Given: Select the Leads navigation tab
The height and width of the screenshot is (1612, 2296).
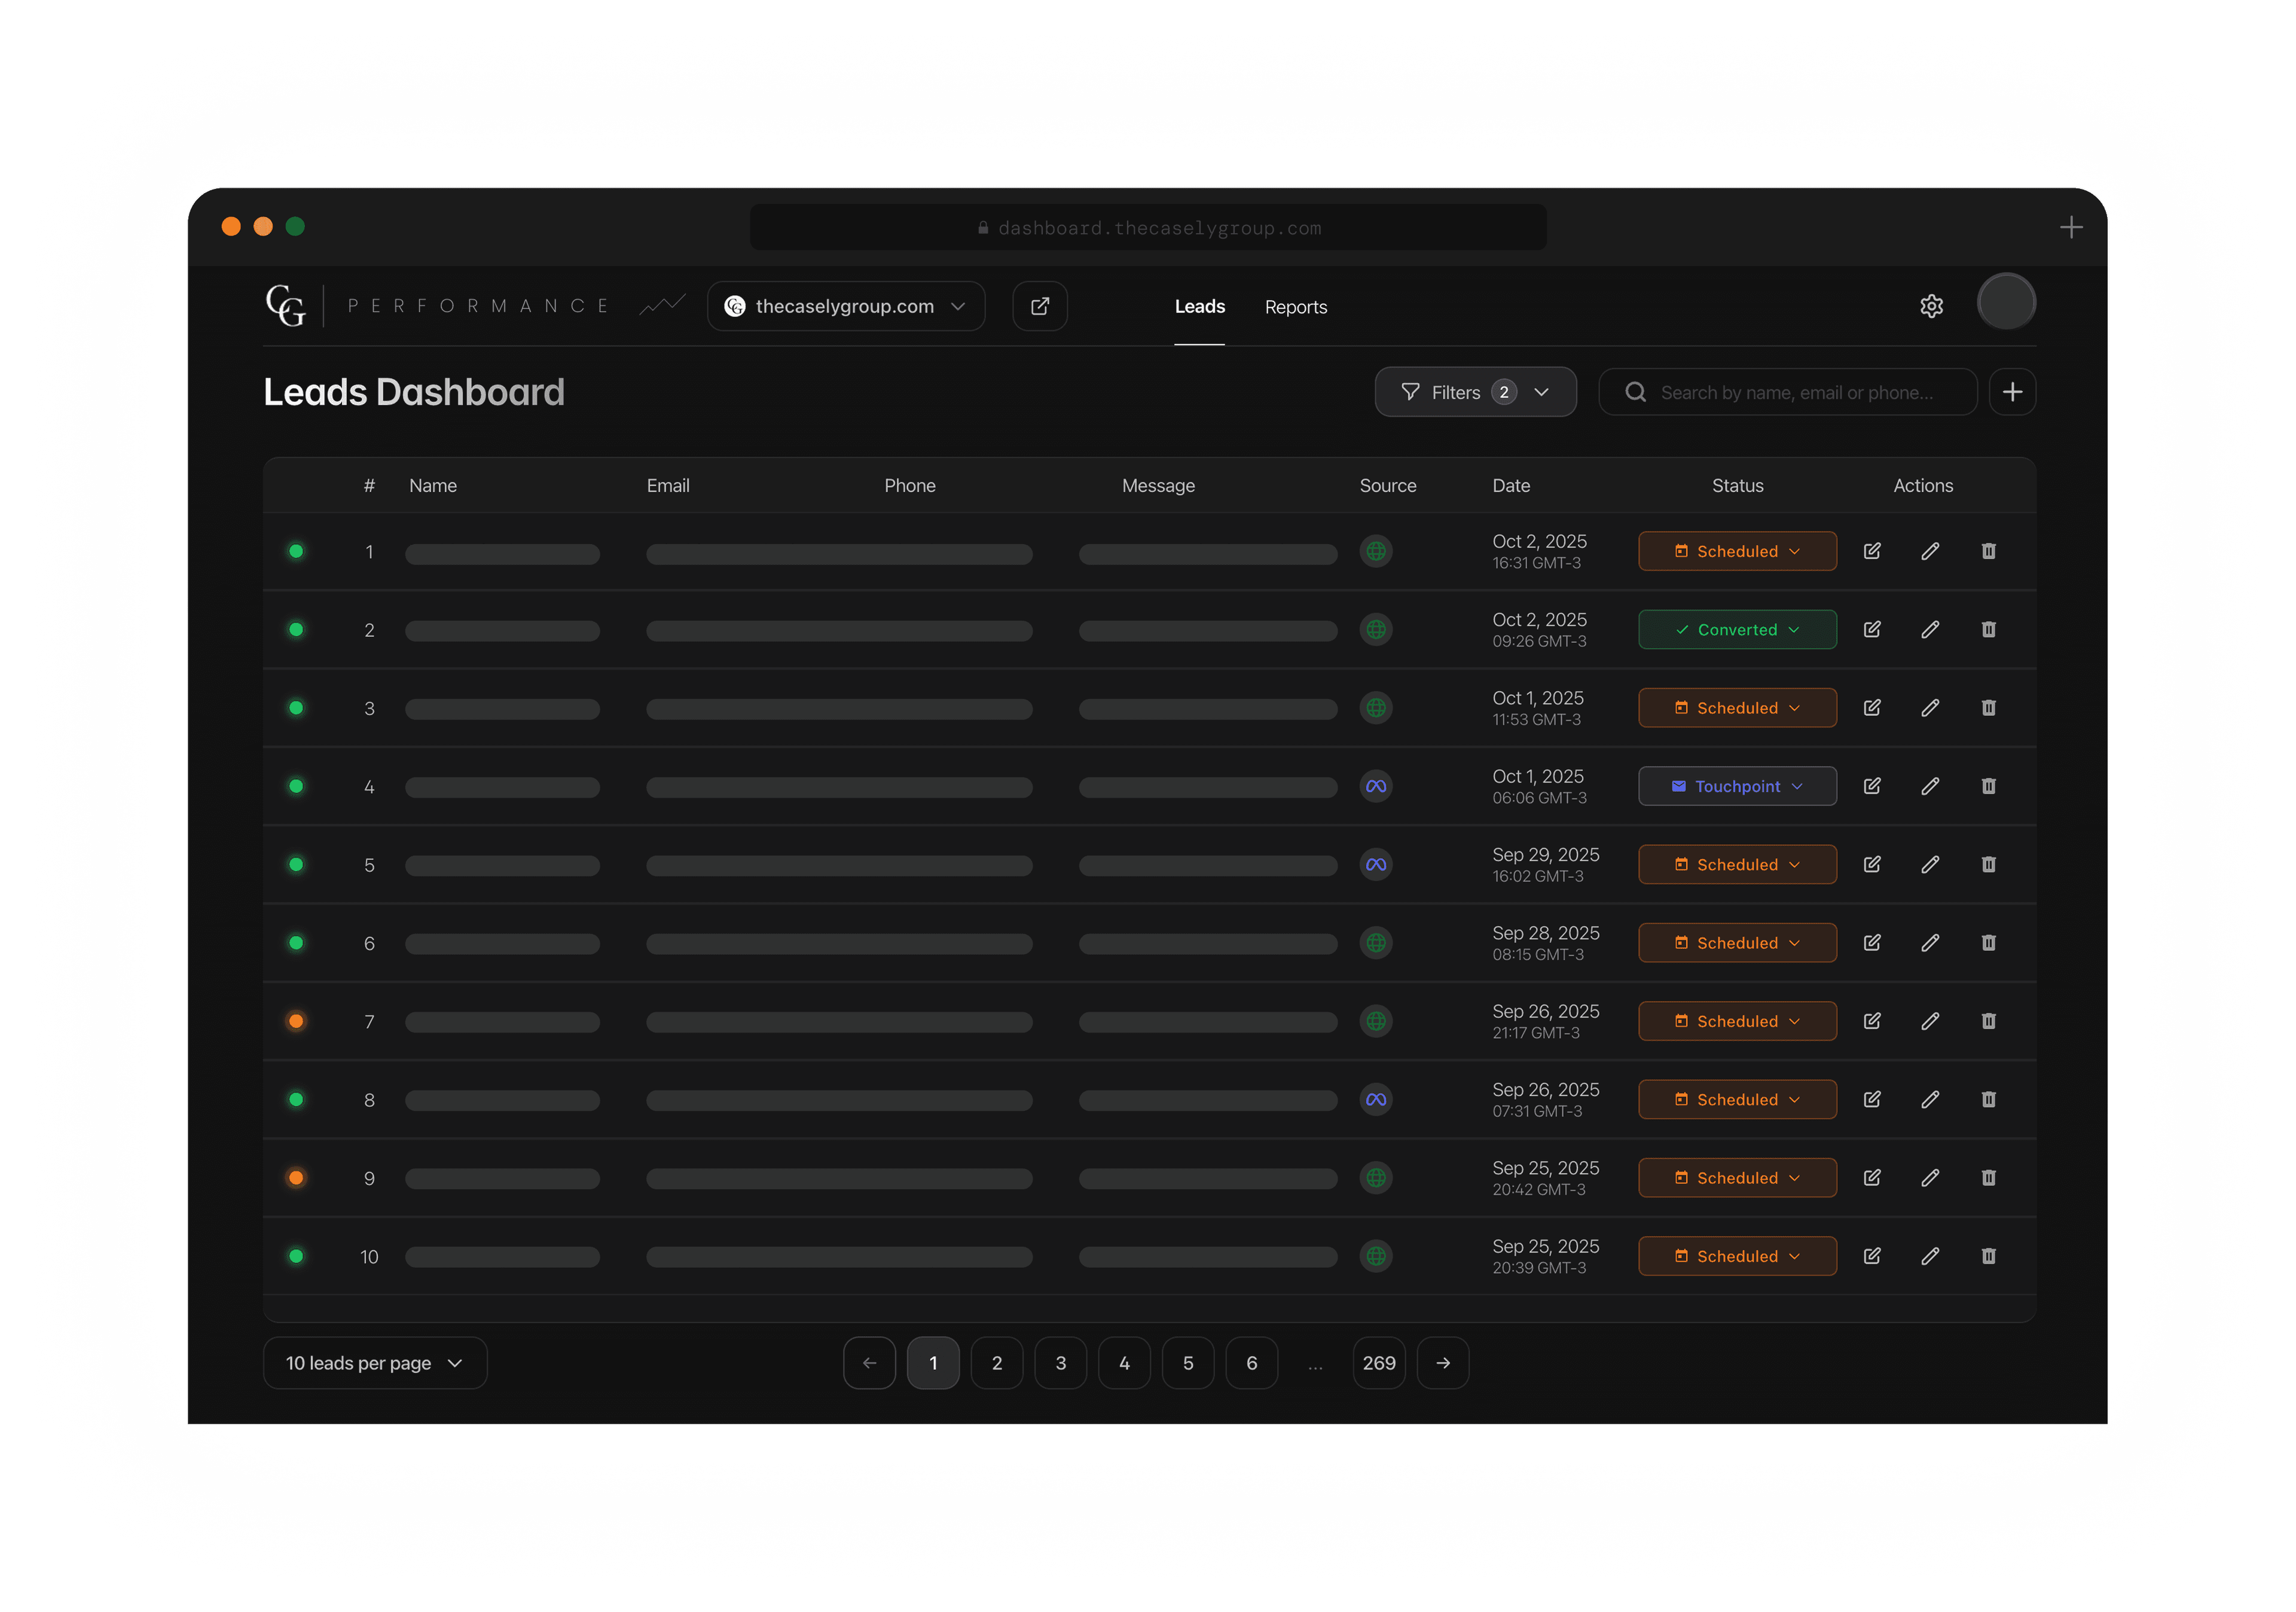Looking at the screenshot, I should click(1199, 307).
